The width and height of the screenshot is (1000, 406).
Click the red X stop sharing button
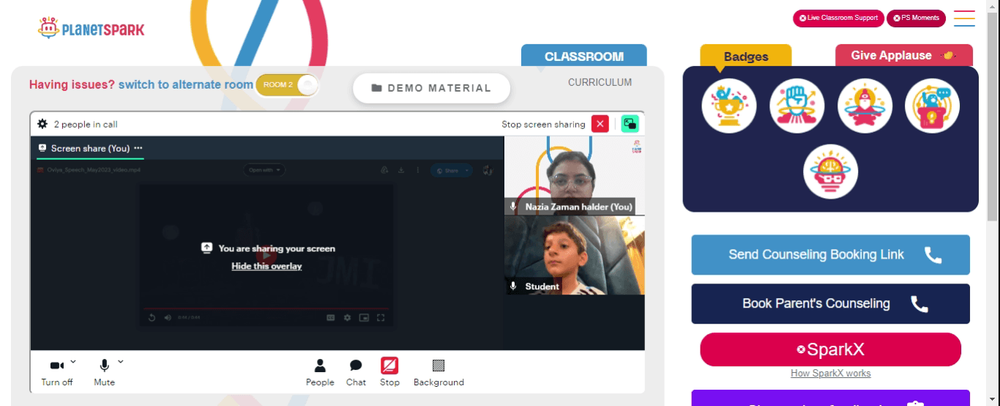pos(599,124)
